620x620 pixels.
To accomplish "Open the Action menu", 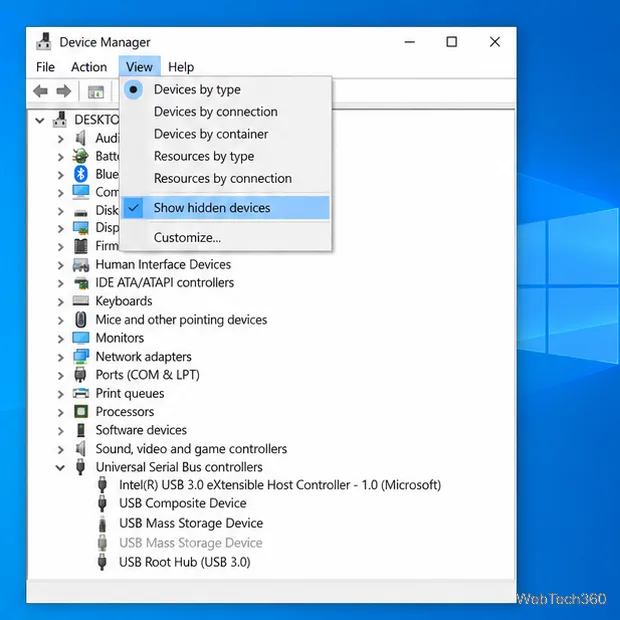I will [89, 67].
